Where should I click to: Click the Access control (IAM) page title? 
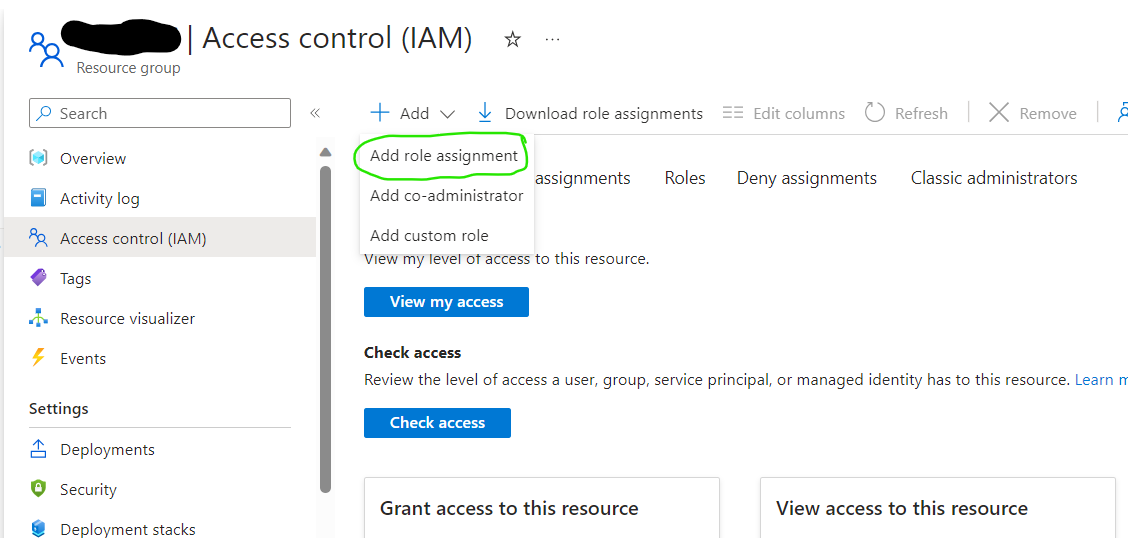337,39
